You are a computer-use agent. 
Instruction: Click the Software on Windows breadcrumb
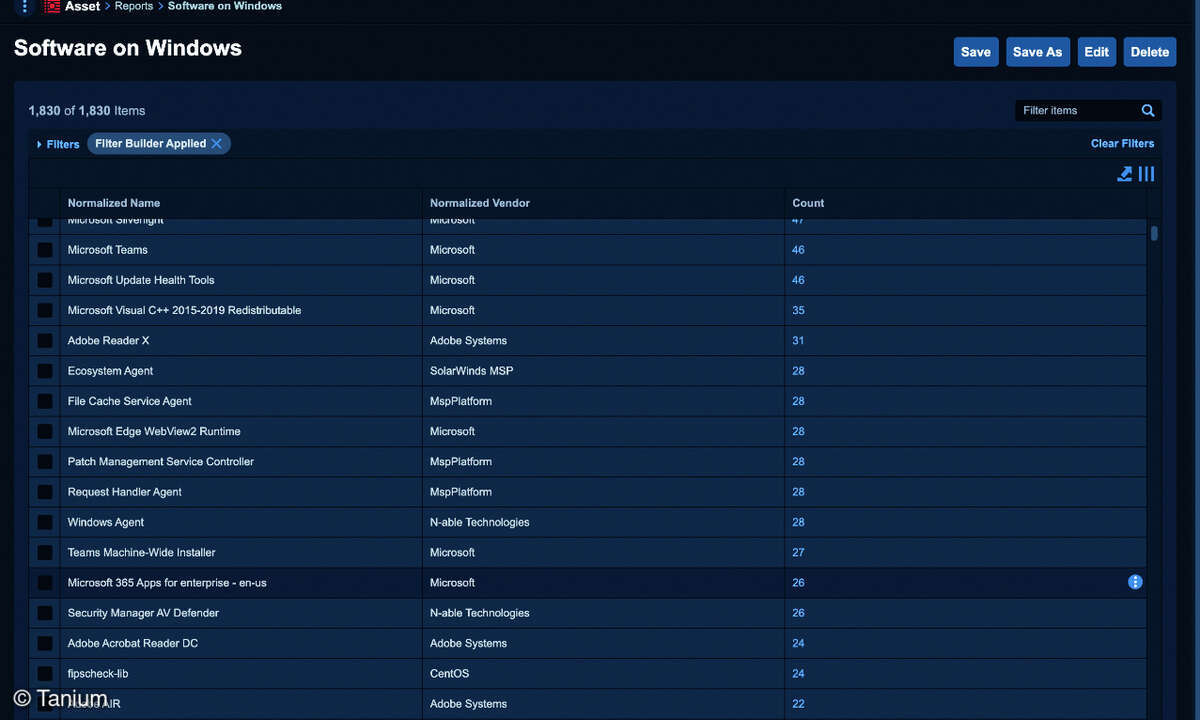225,6
